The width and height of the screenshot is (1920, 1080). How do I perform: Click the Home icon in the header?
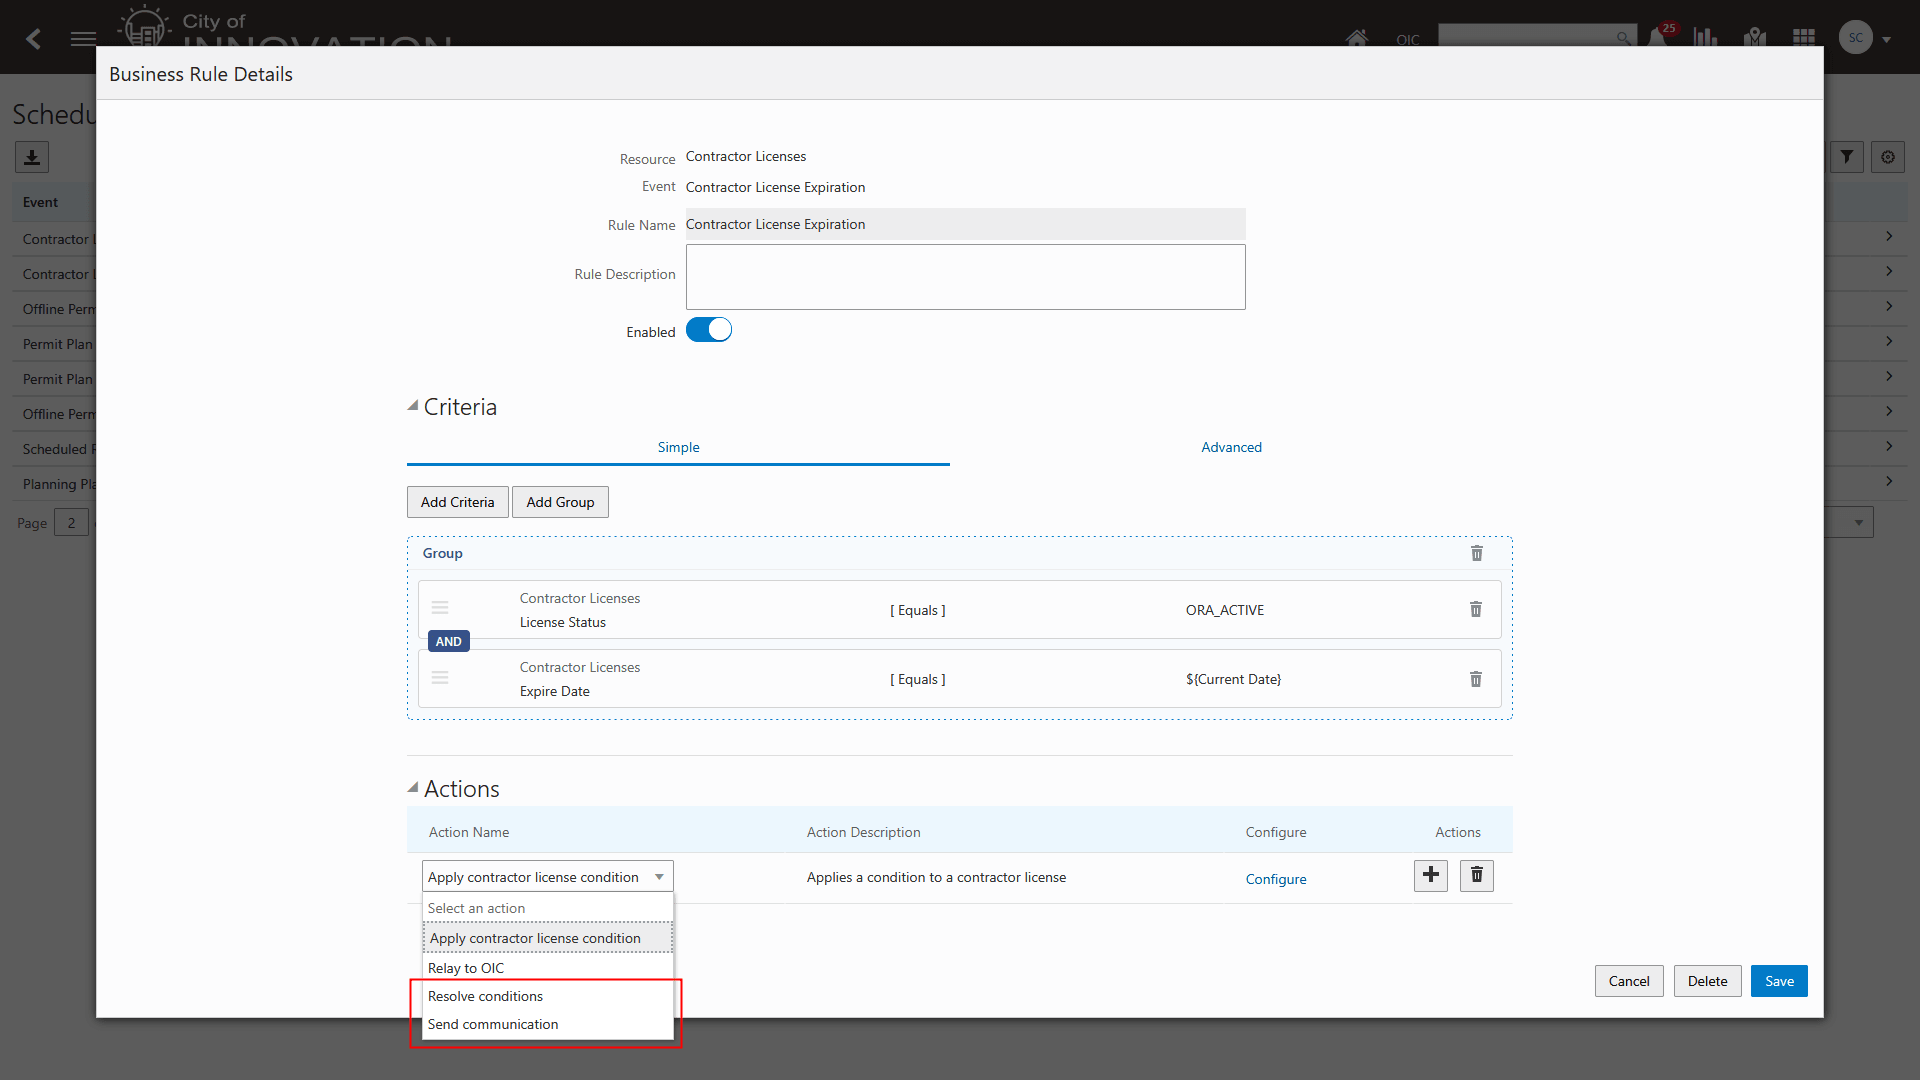point(1357,37)
